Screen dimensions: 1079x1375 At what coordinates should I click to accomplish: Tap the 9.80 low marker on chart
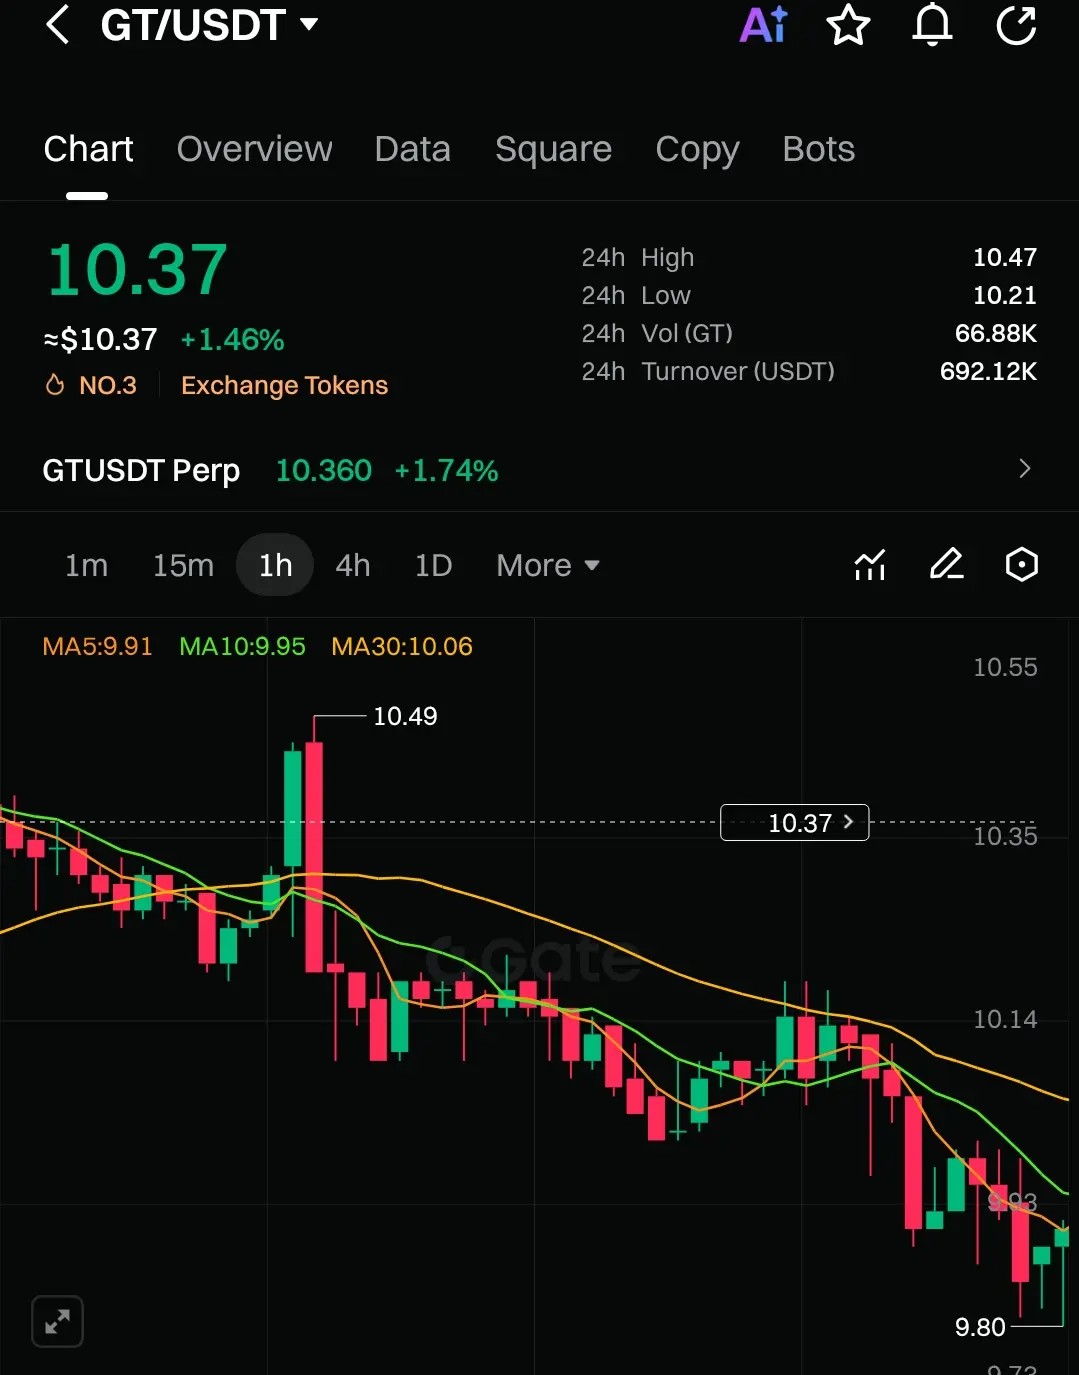pyautogui.click(x=980, y=1327)
